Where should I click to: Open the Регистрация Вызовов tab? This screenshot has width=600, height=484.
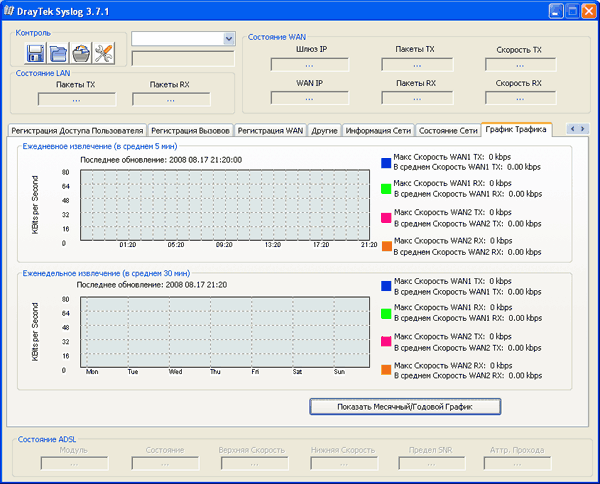point(190,130)
